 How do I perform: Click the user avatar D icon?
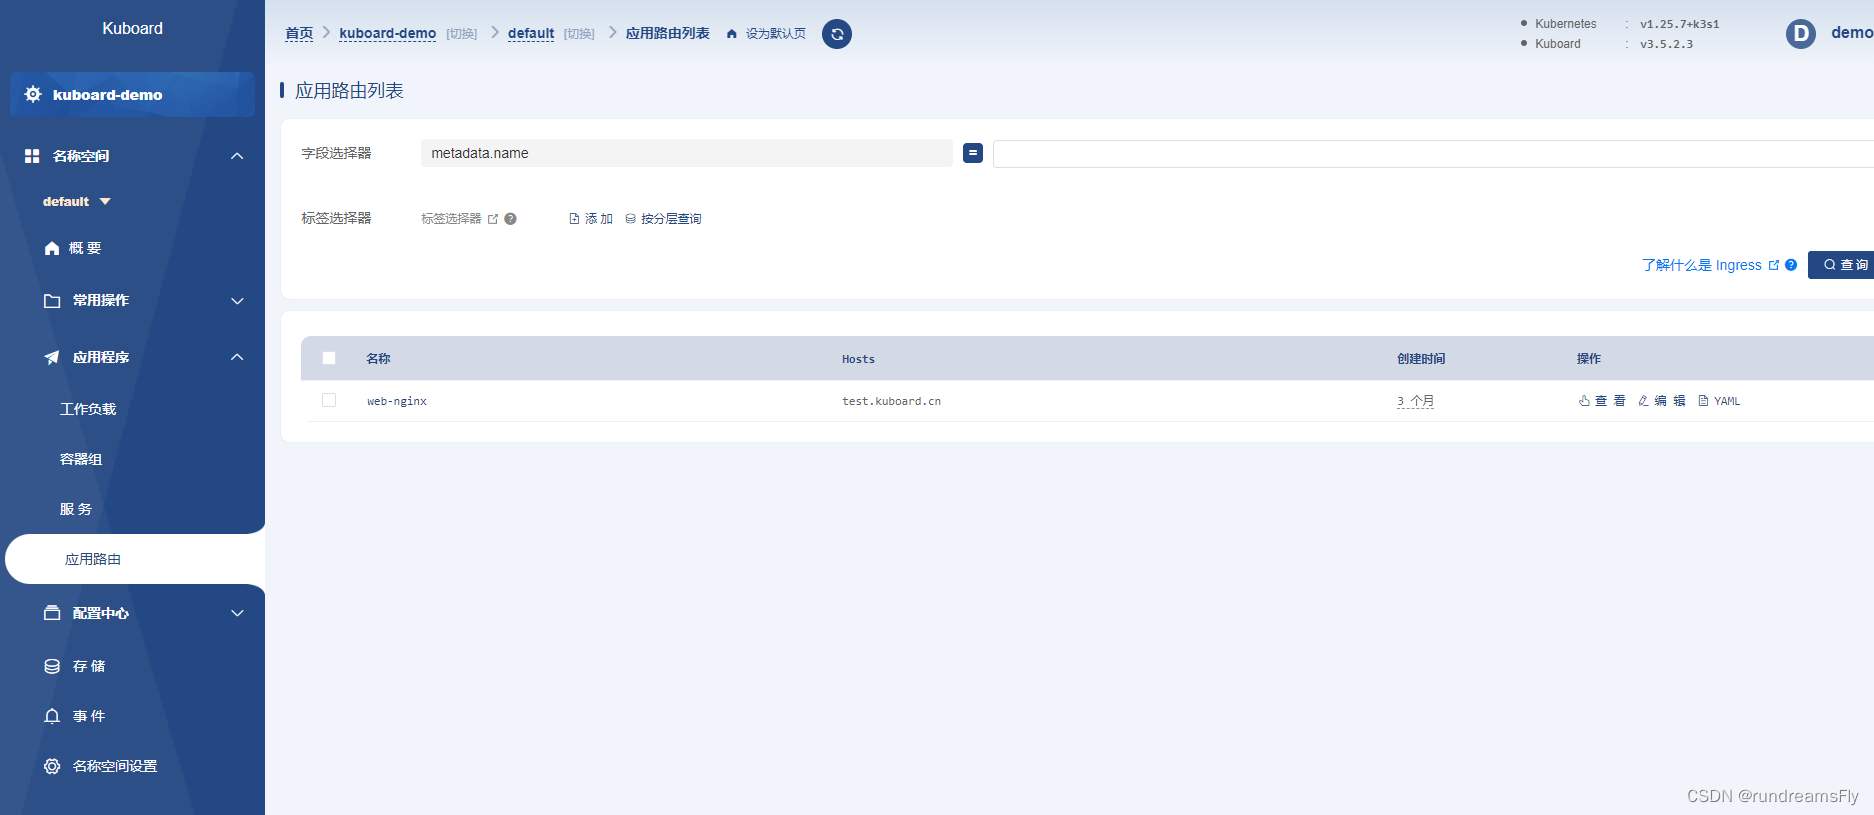1801,34
